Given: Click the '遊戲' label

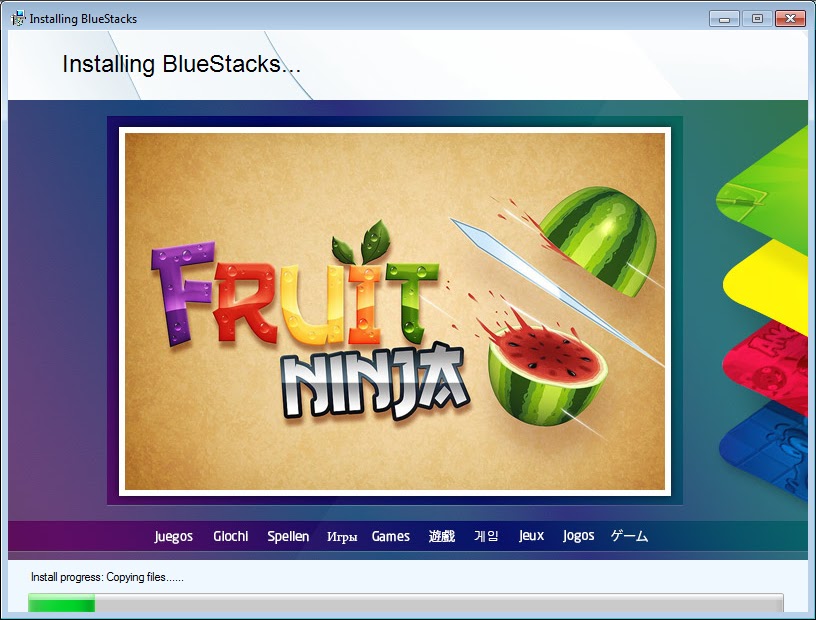Looking at the screenshot, I should (442, 536).
